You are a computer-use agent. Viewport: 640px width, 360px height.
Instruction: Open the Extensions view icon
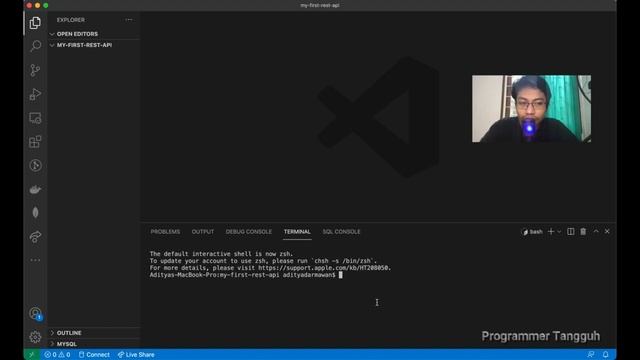click(35, 142)
